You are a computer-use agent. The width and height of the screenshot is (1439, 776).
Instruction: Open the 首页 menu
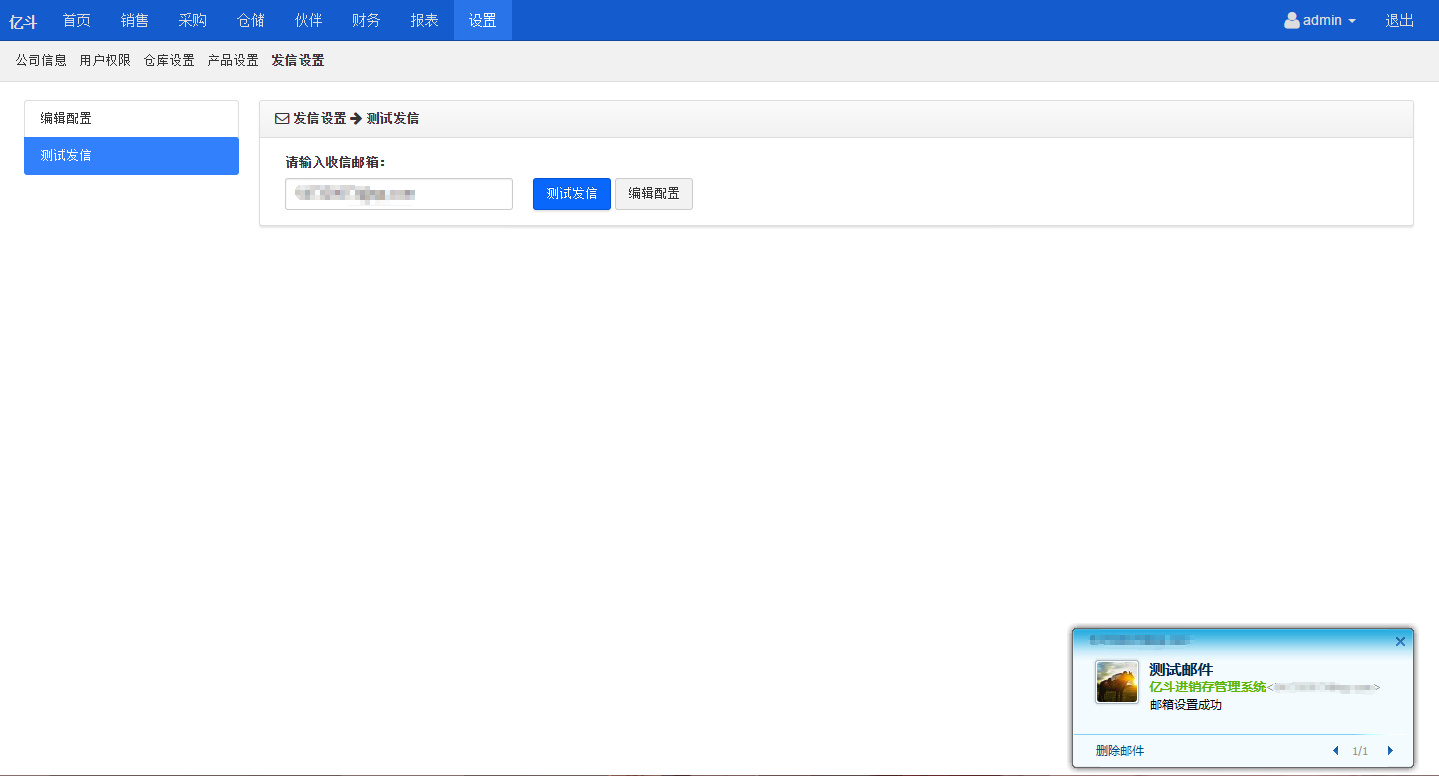click(x=76, y=21)
